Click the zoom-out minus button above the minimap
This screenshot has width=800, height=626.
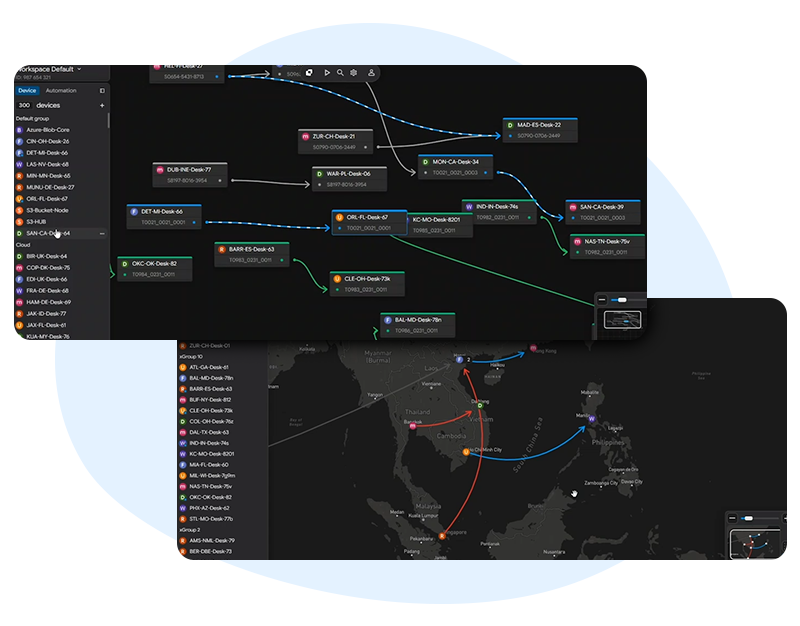pyautogui.click(x=603, y=299)
